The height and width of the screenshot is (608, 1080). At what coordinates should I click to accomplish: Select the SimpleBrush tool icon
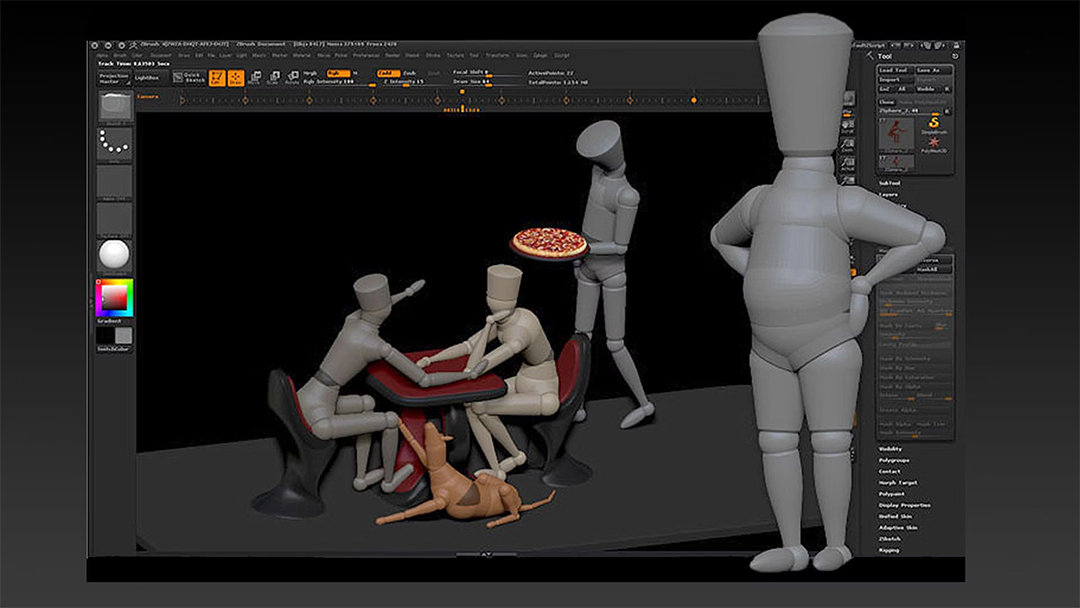coord(935,125)
